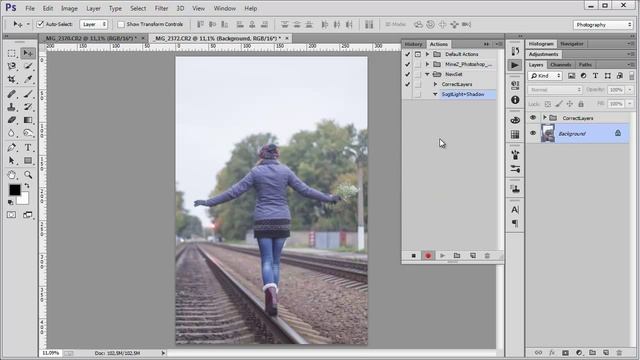Select the Horizontal Type tool
Screen dimensions: 640x360
tap(28, 148)
